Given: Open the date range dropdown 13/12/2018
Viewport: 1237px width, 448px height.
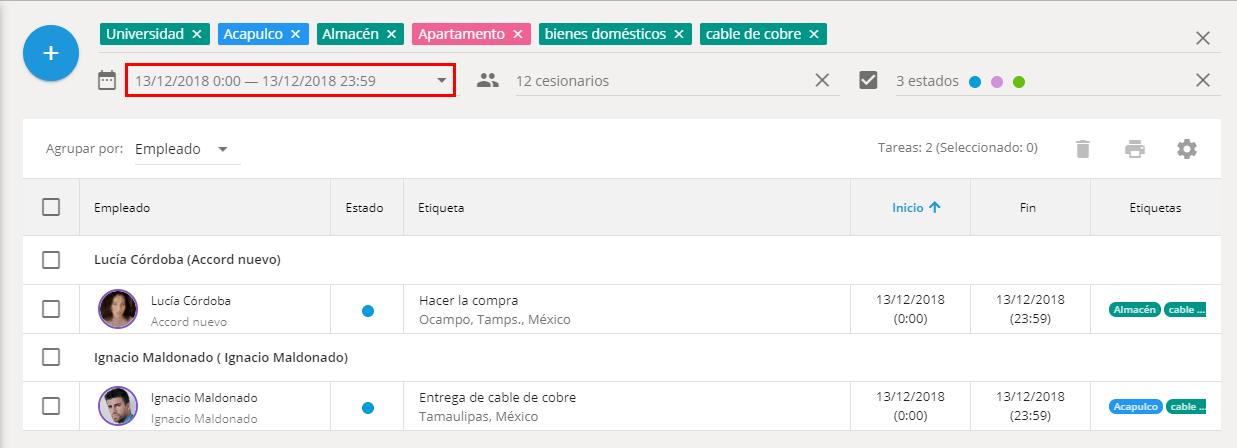Looking at the screenshot, I should tap(290, 80).
